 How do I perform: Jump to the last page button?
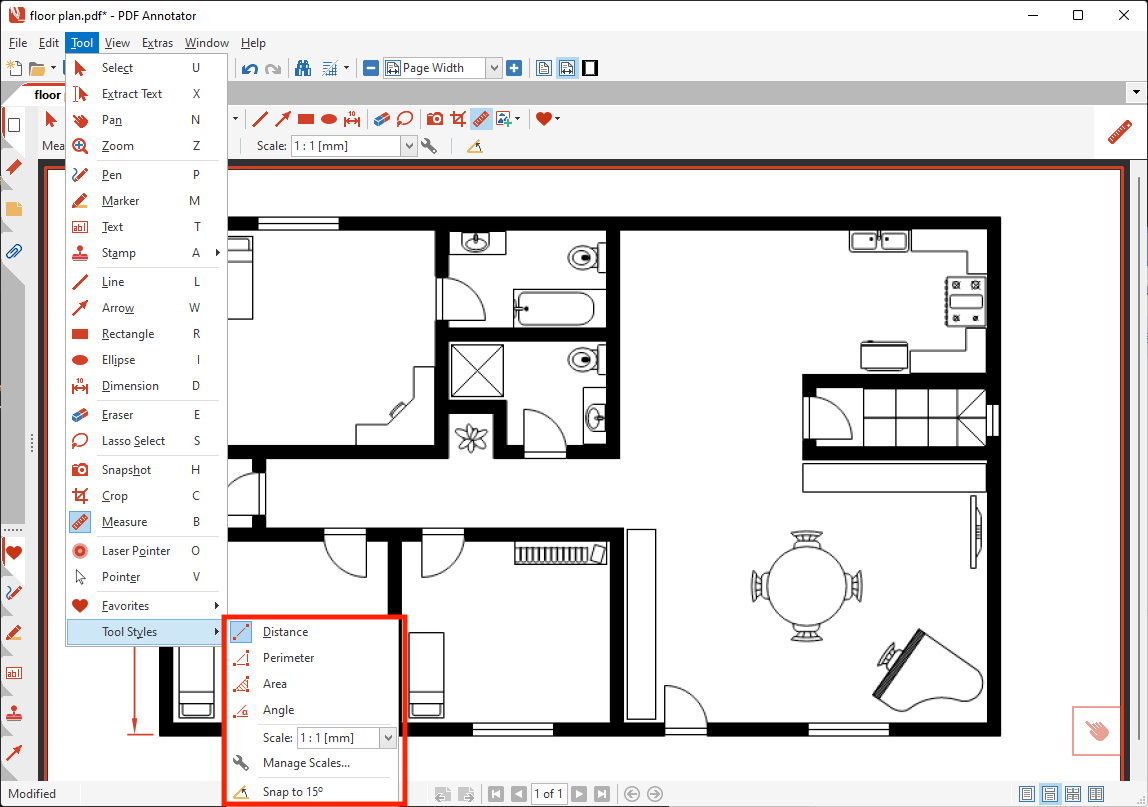click(x=603, y=793)
